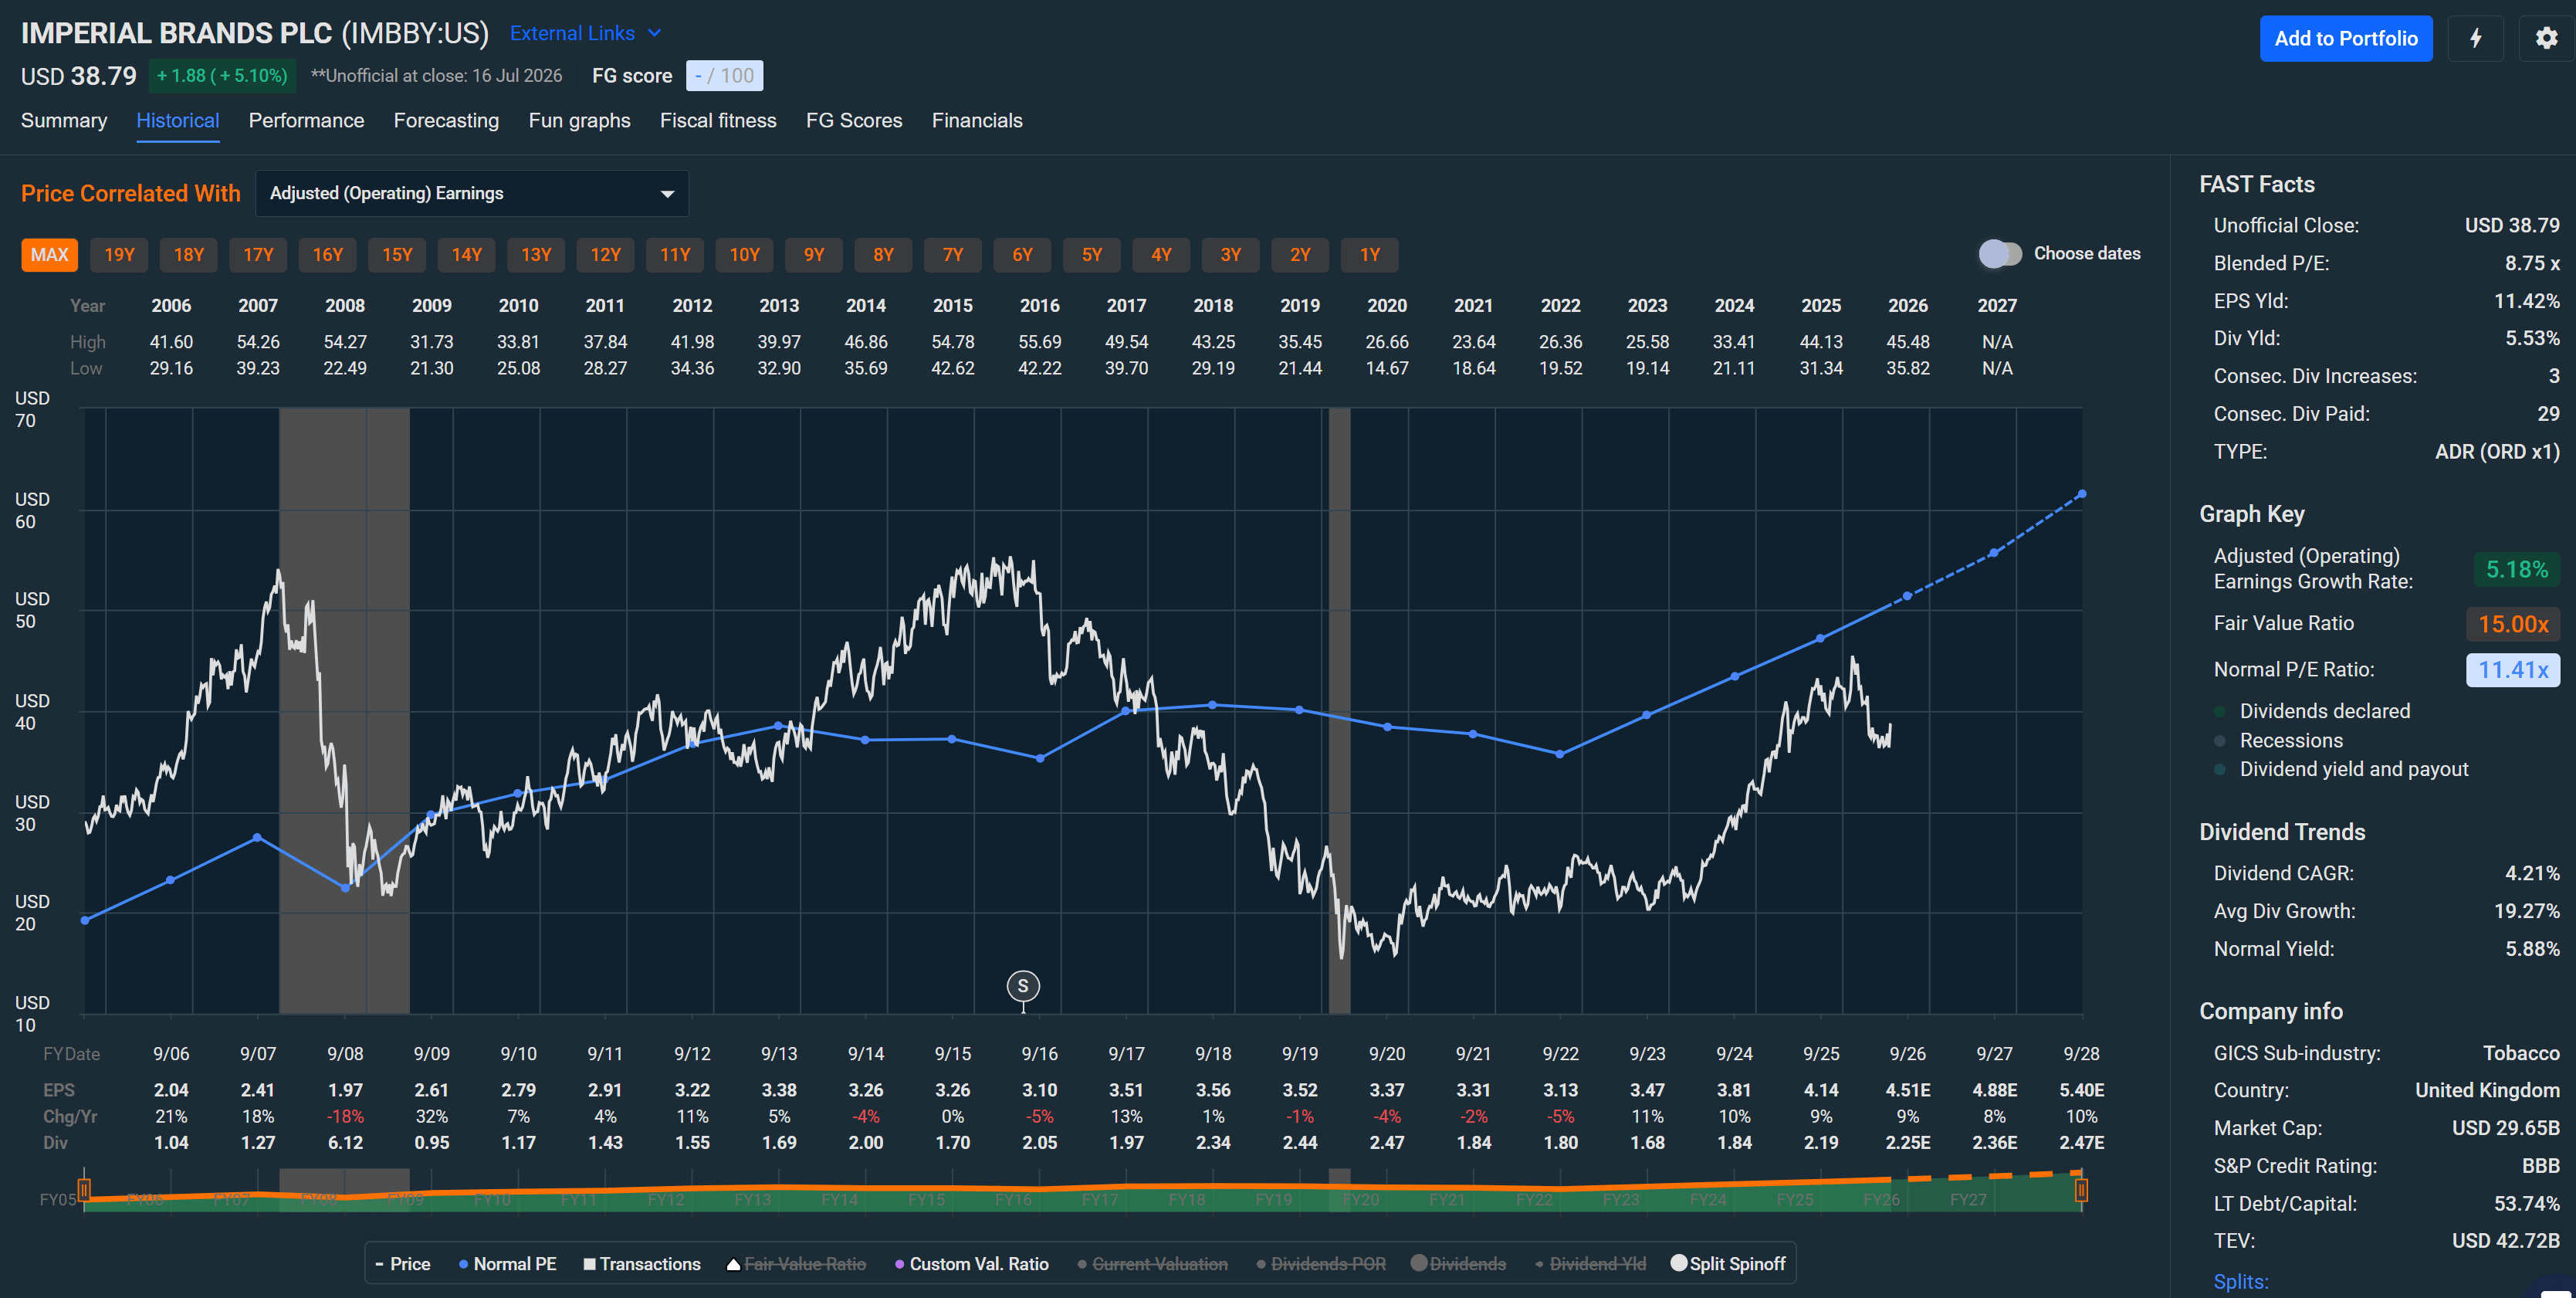2576x1298 pixels.
Task: Click EPS value 4.51E for 9/26
Action: (x=1907, y=1090)
